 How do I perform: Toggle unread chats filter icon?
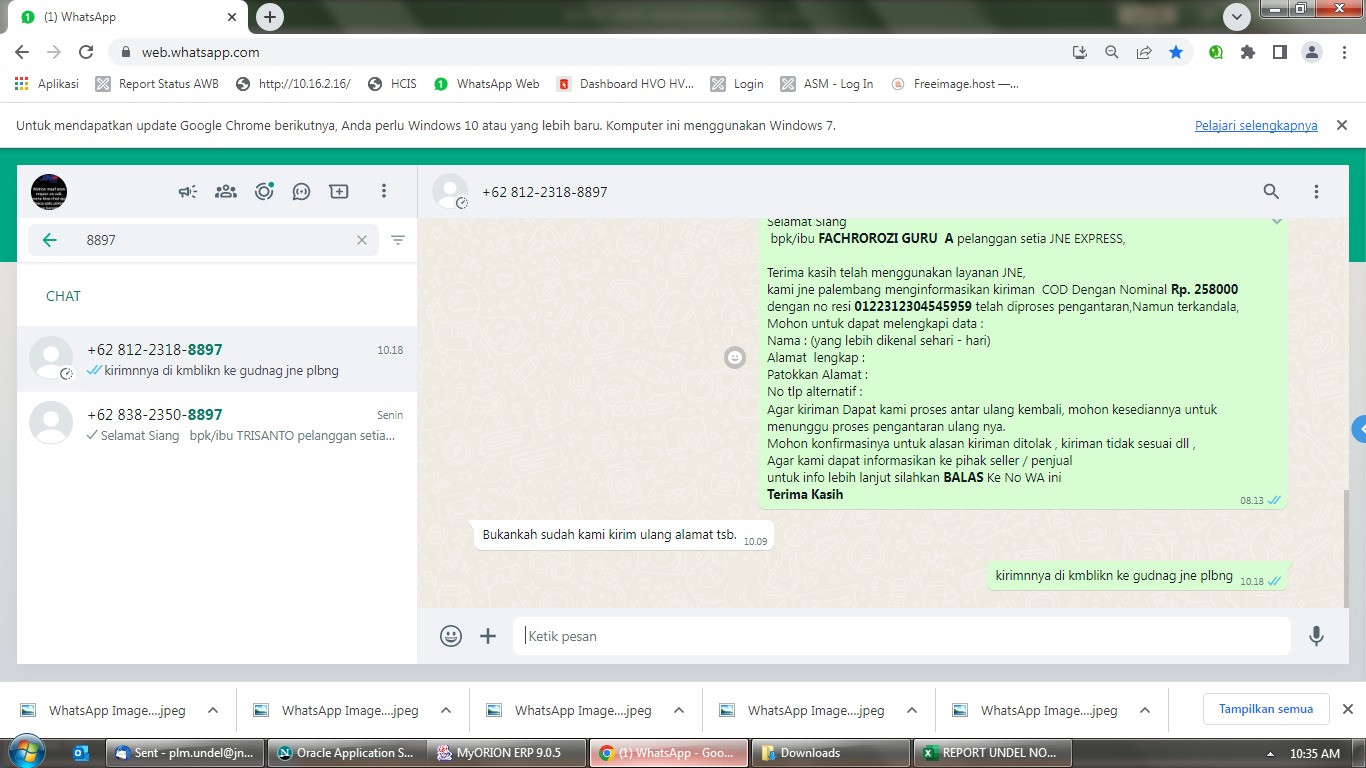[398, 240]
